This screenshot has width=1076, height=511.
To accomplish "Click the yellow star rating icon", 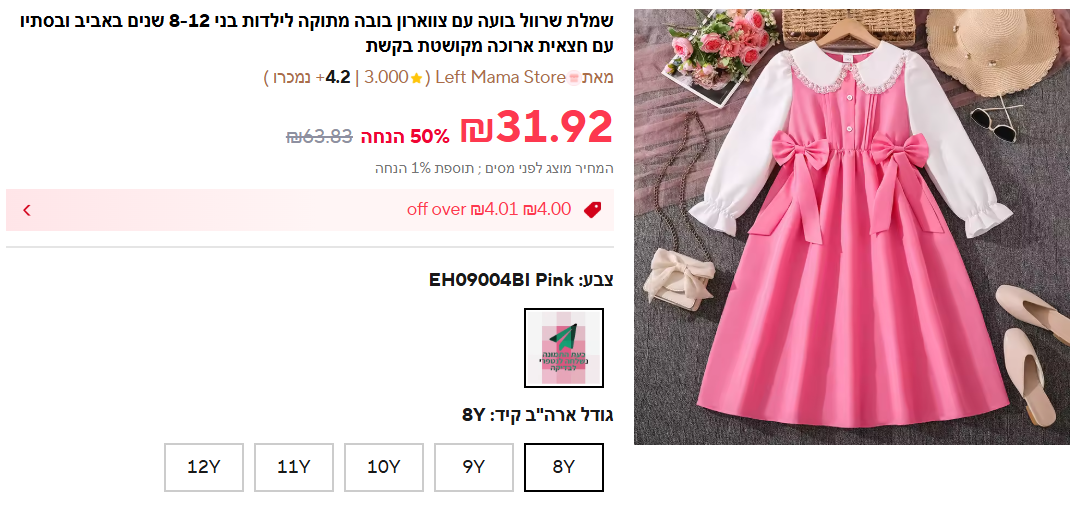I will point(416,78).
